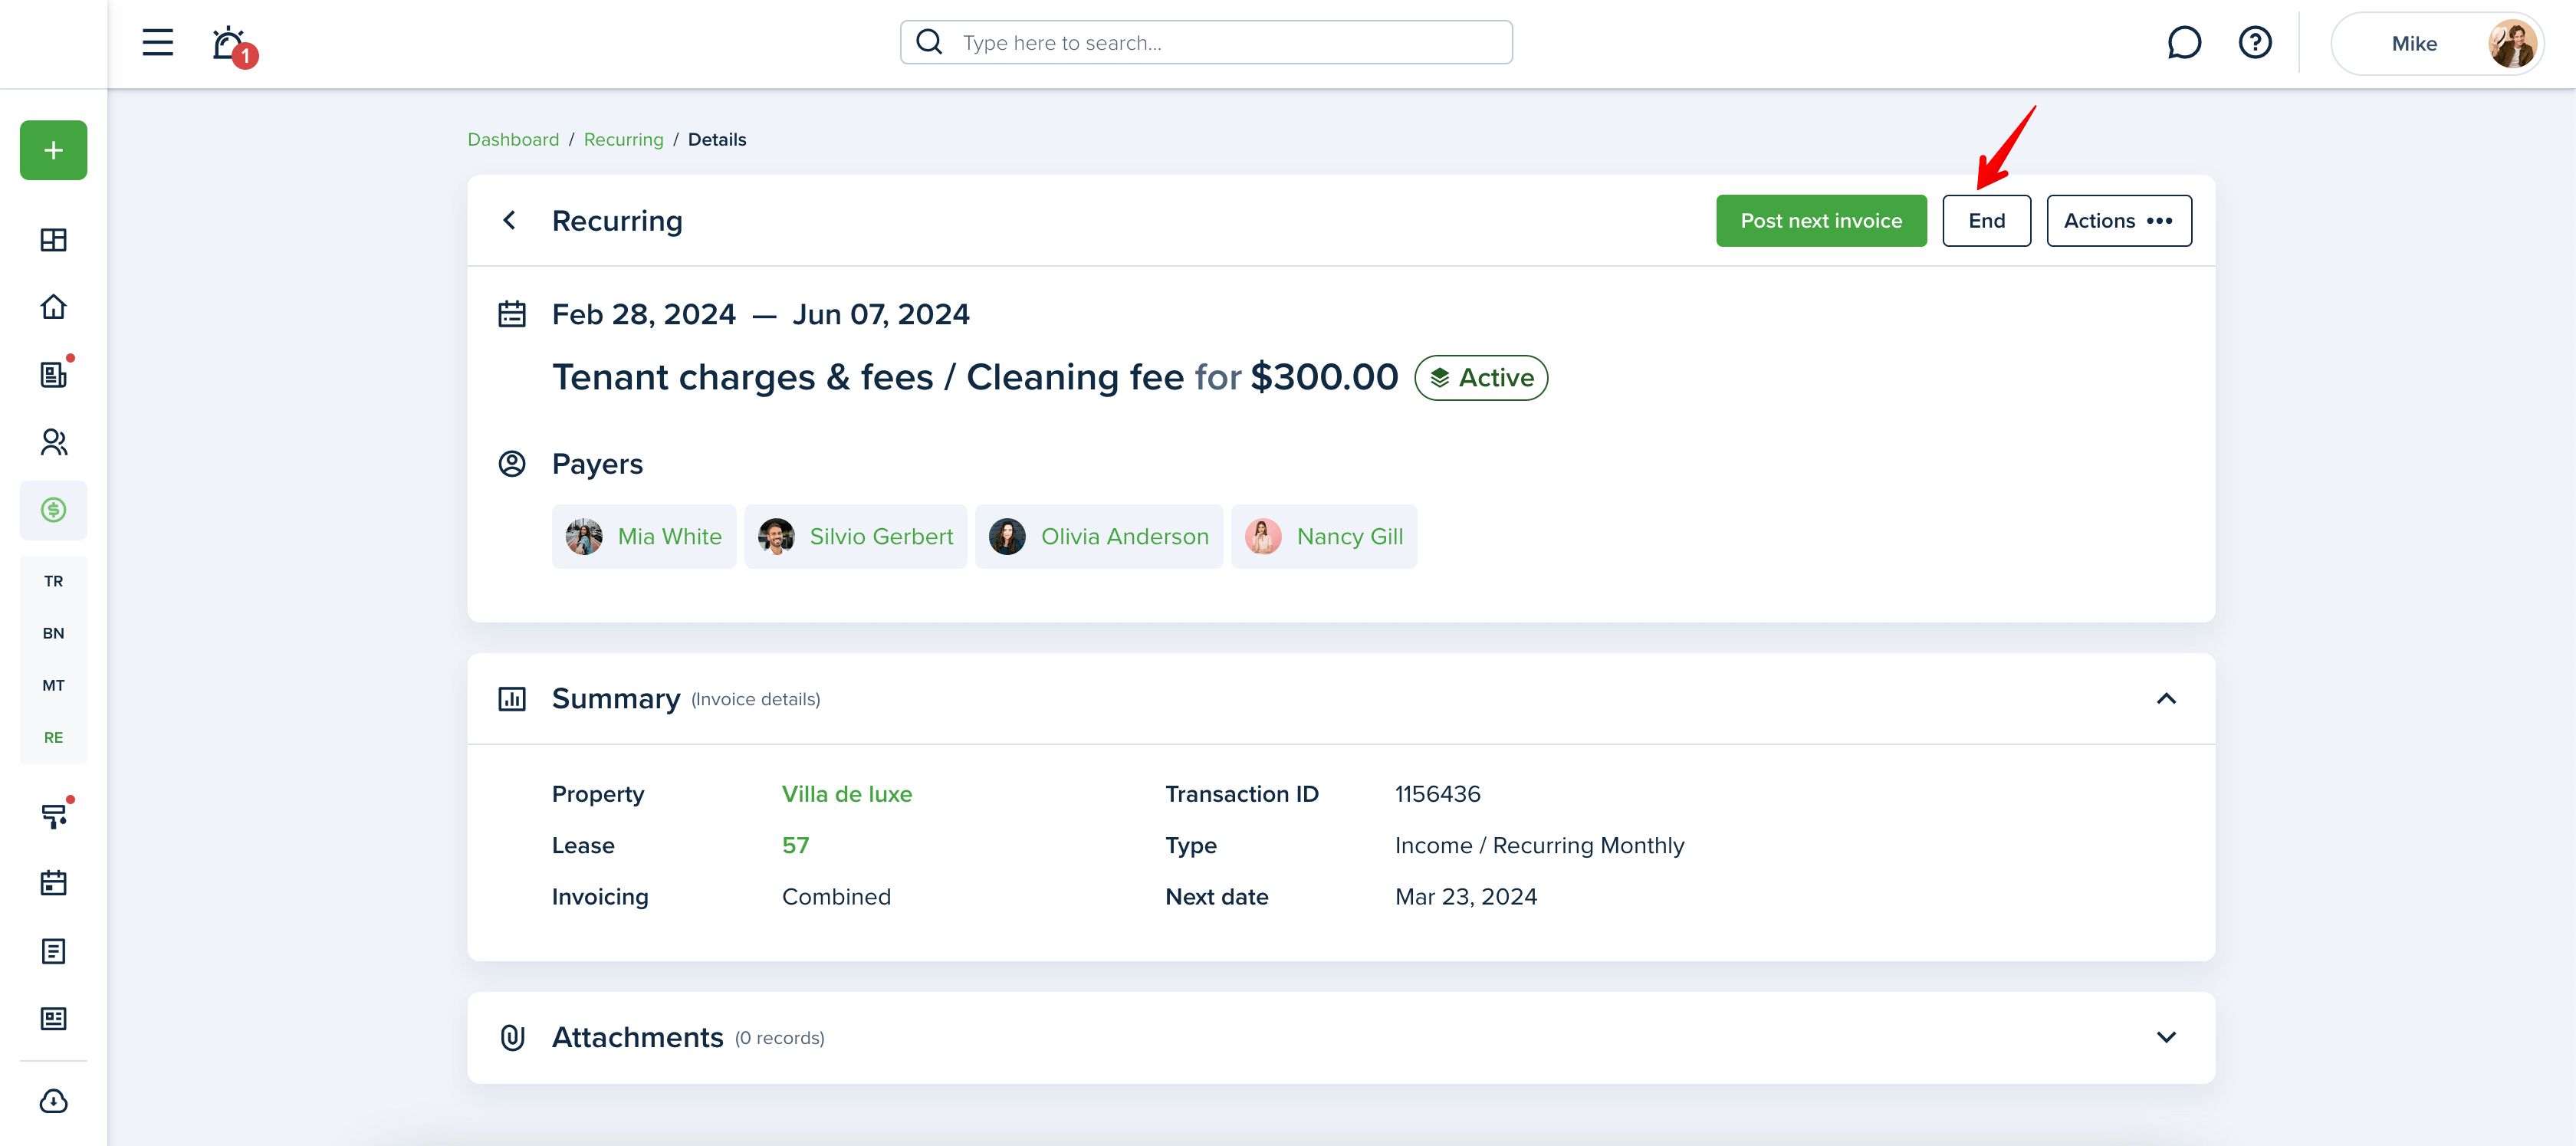2576x1146 pixels.
Task: Click the Feb 28, 2024 start date
Action: point(644,314)
